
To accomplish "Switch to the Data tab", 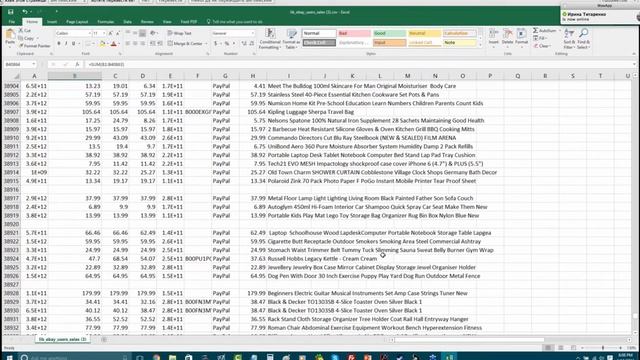I will point(127,22).
